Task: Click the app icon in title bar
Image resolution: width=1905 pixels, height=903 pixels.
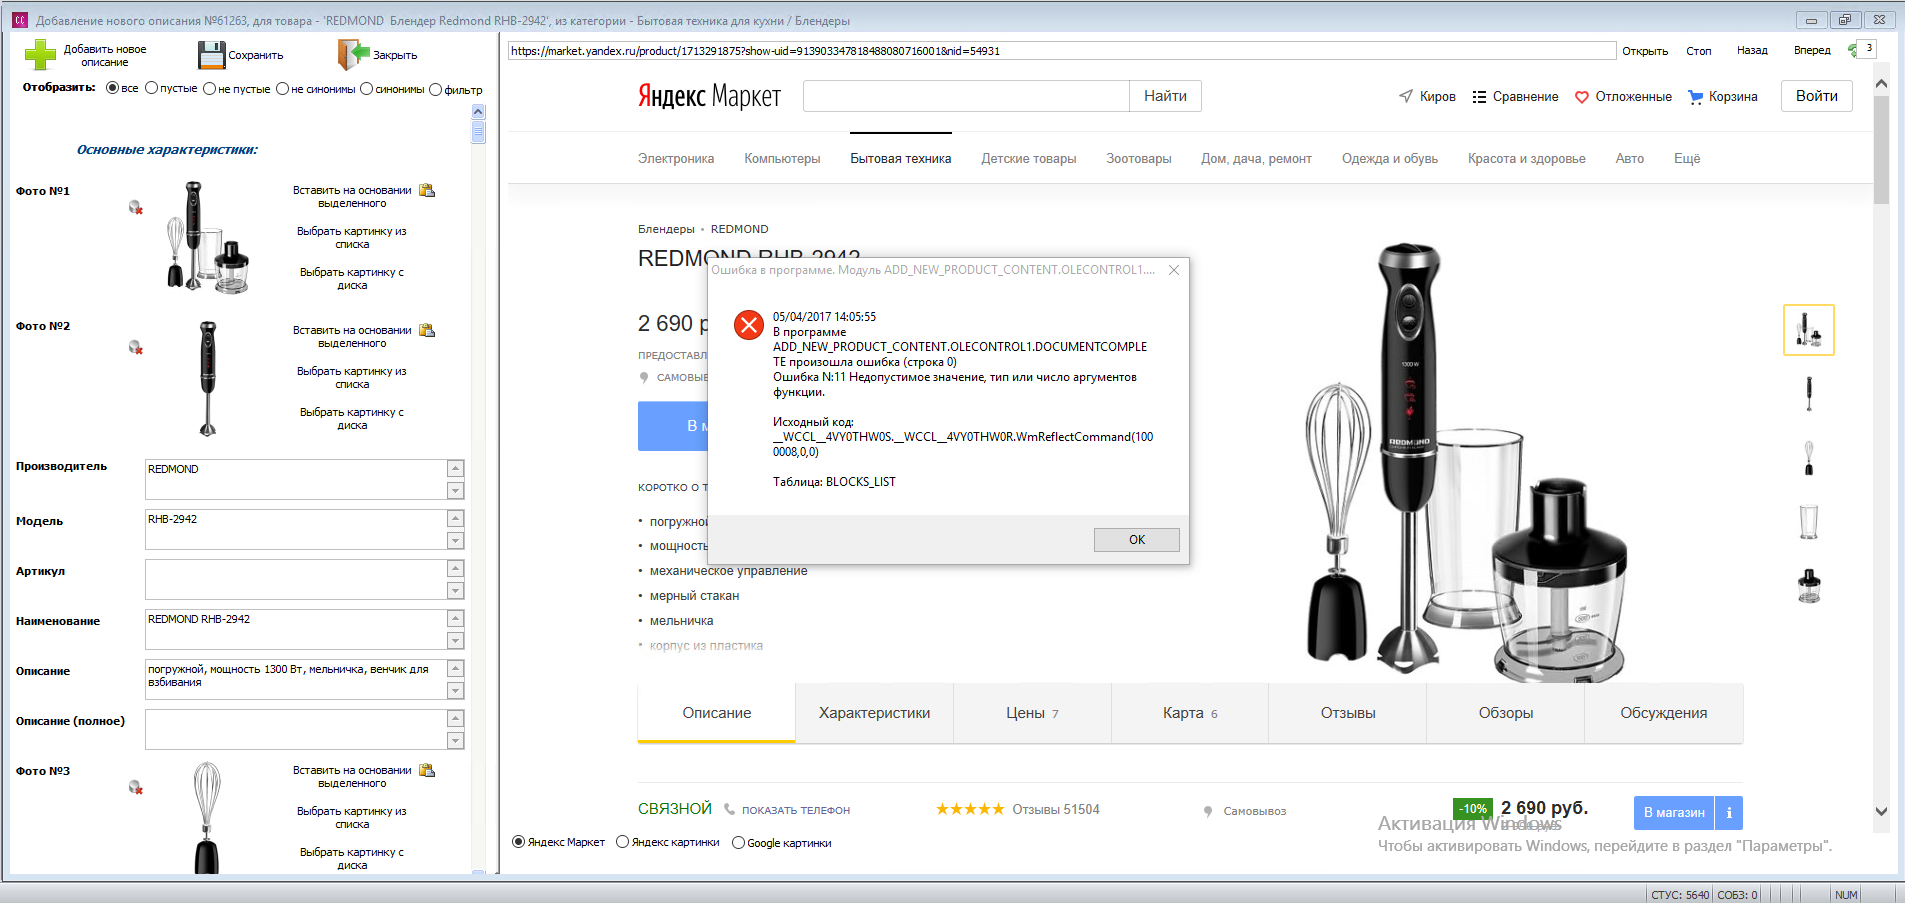Action: pos(19,20)
